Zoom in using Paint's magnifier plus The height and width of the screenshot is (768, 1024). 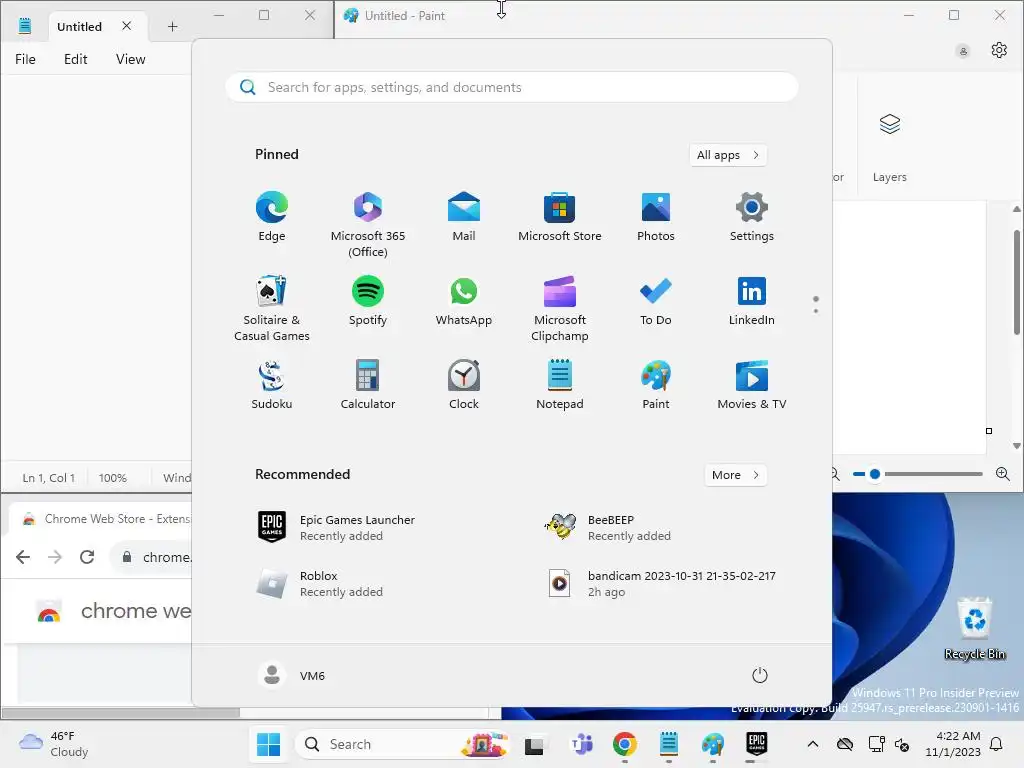point(1003,474)
